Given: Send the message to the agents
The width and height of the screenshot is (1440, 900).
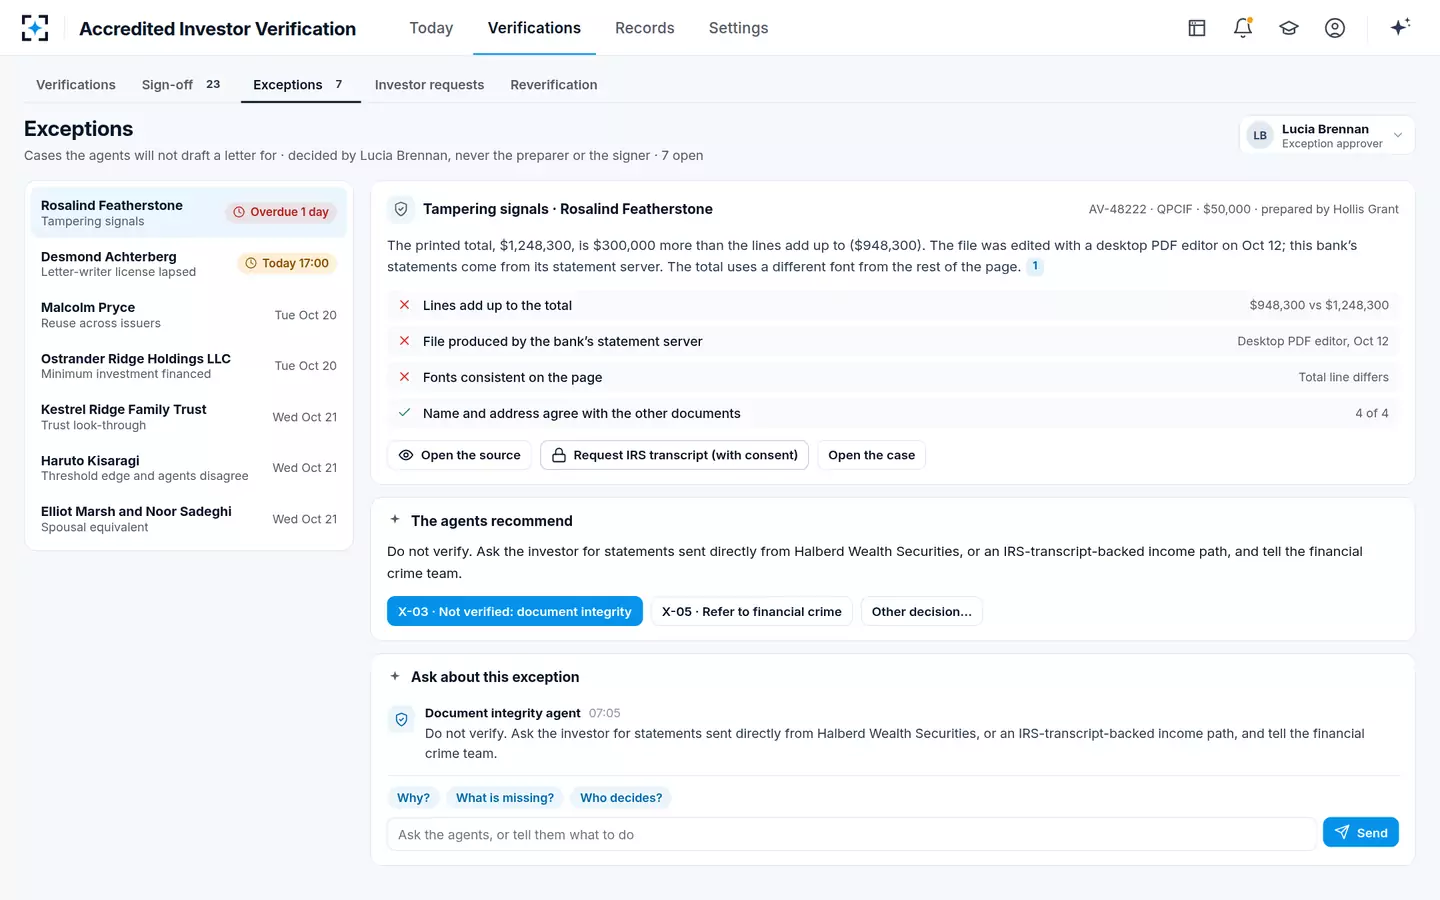Looking at the screenshot, I should pyautogui.click(x=1360, y=833).
